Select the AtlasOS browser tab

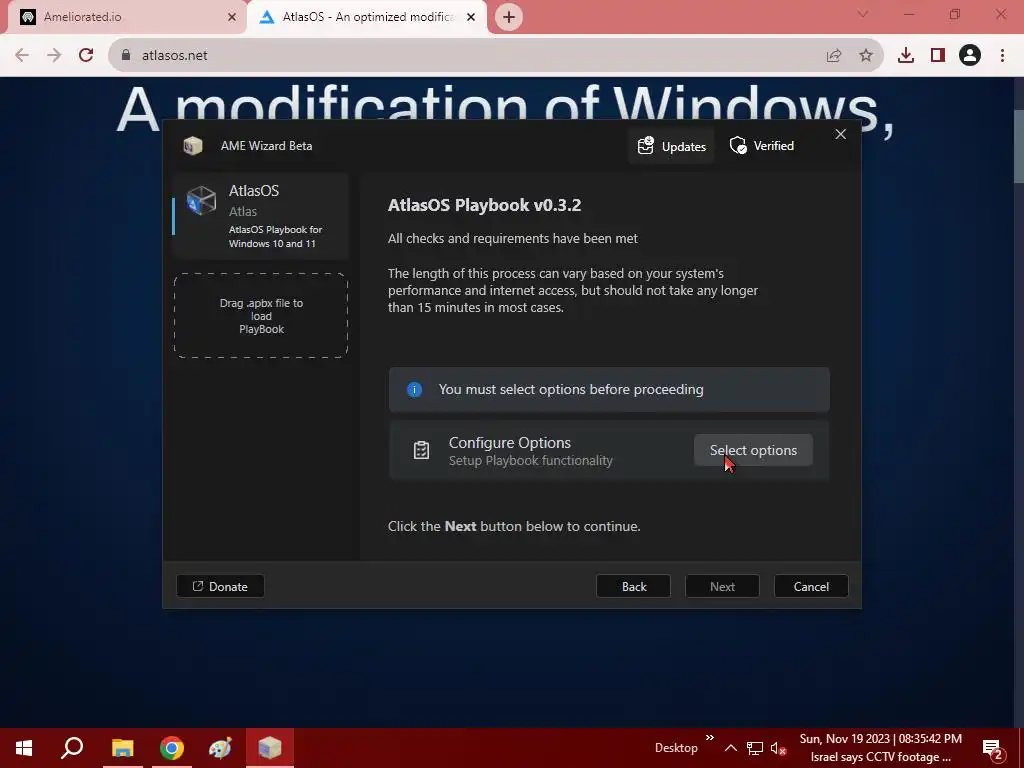pos(366,17)
